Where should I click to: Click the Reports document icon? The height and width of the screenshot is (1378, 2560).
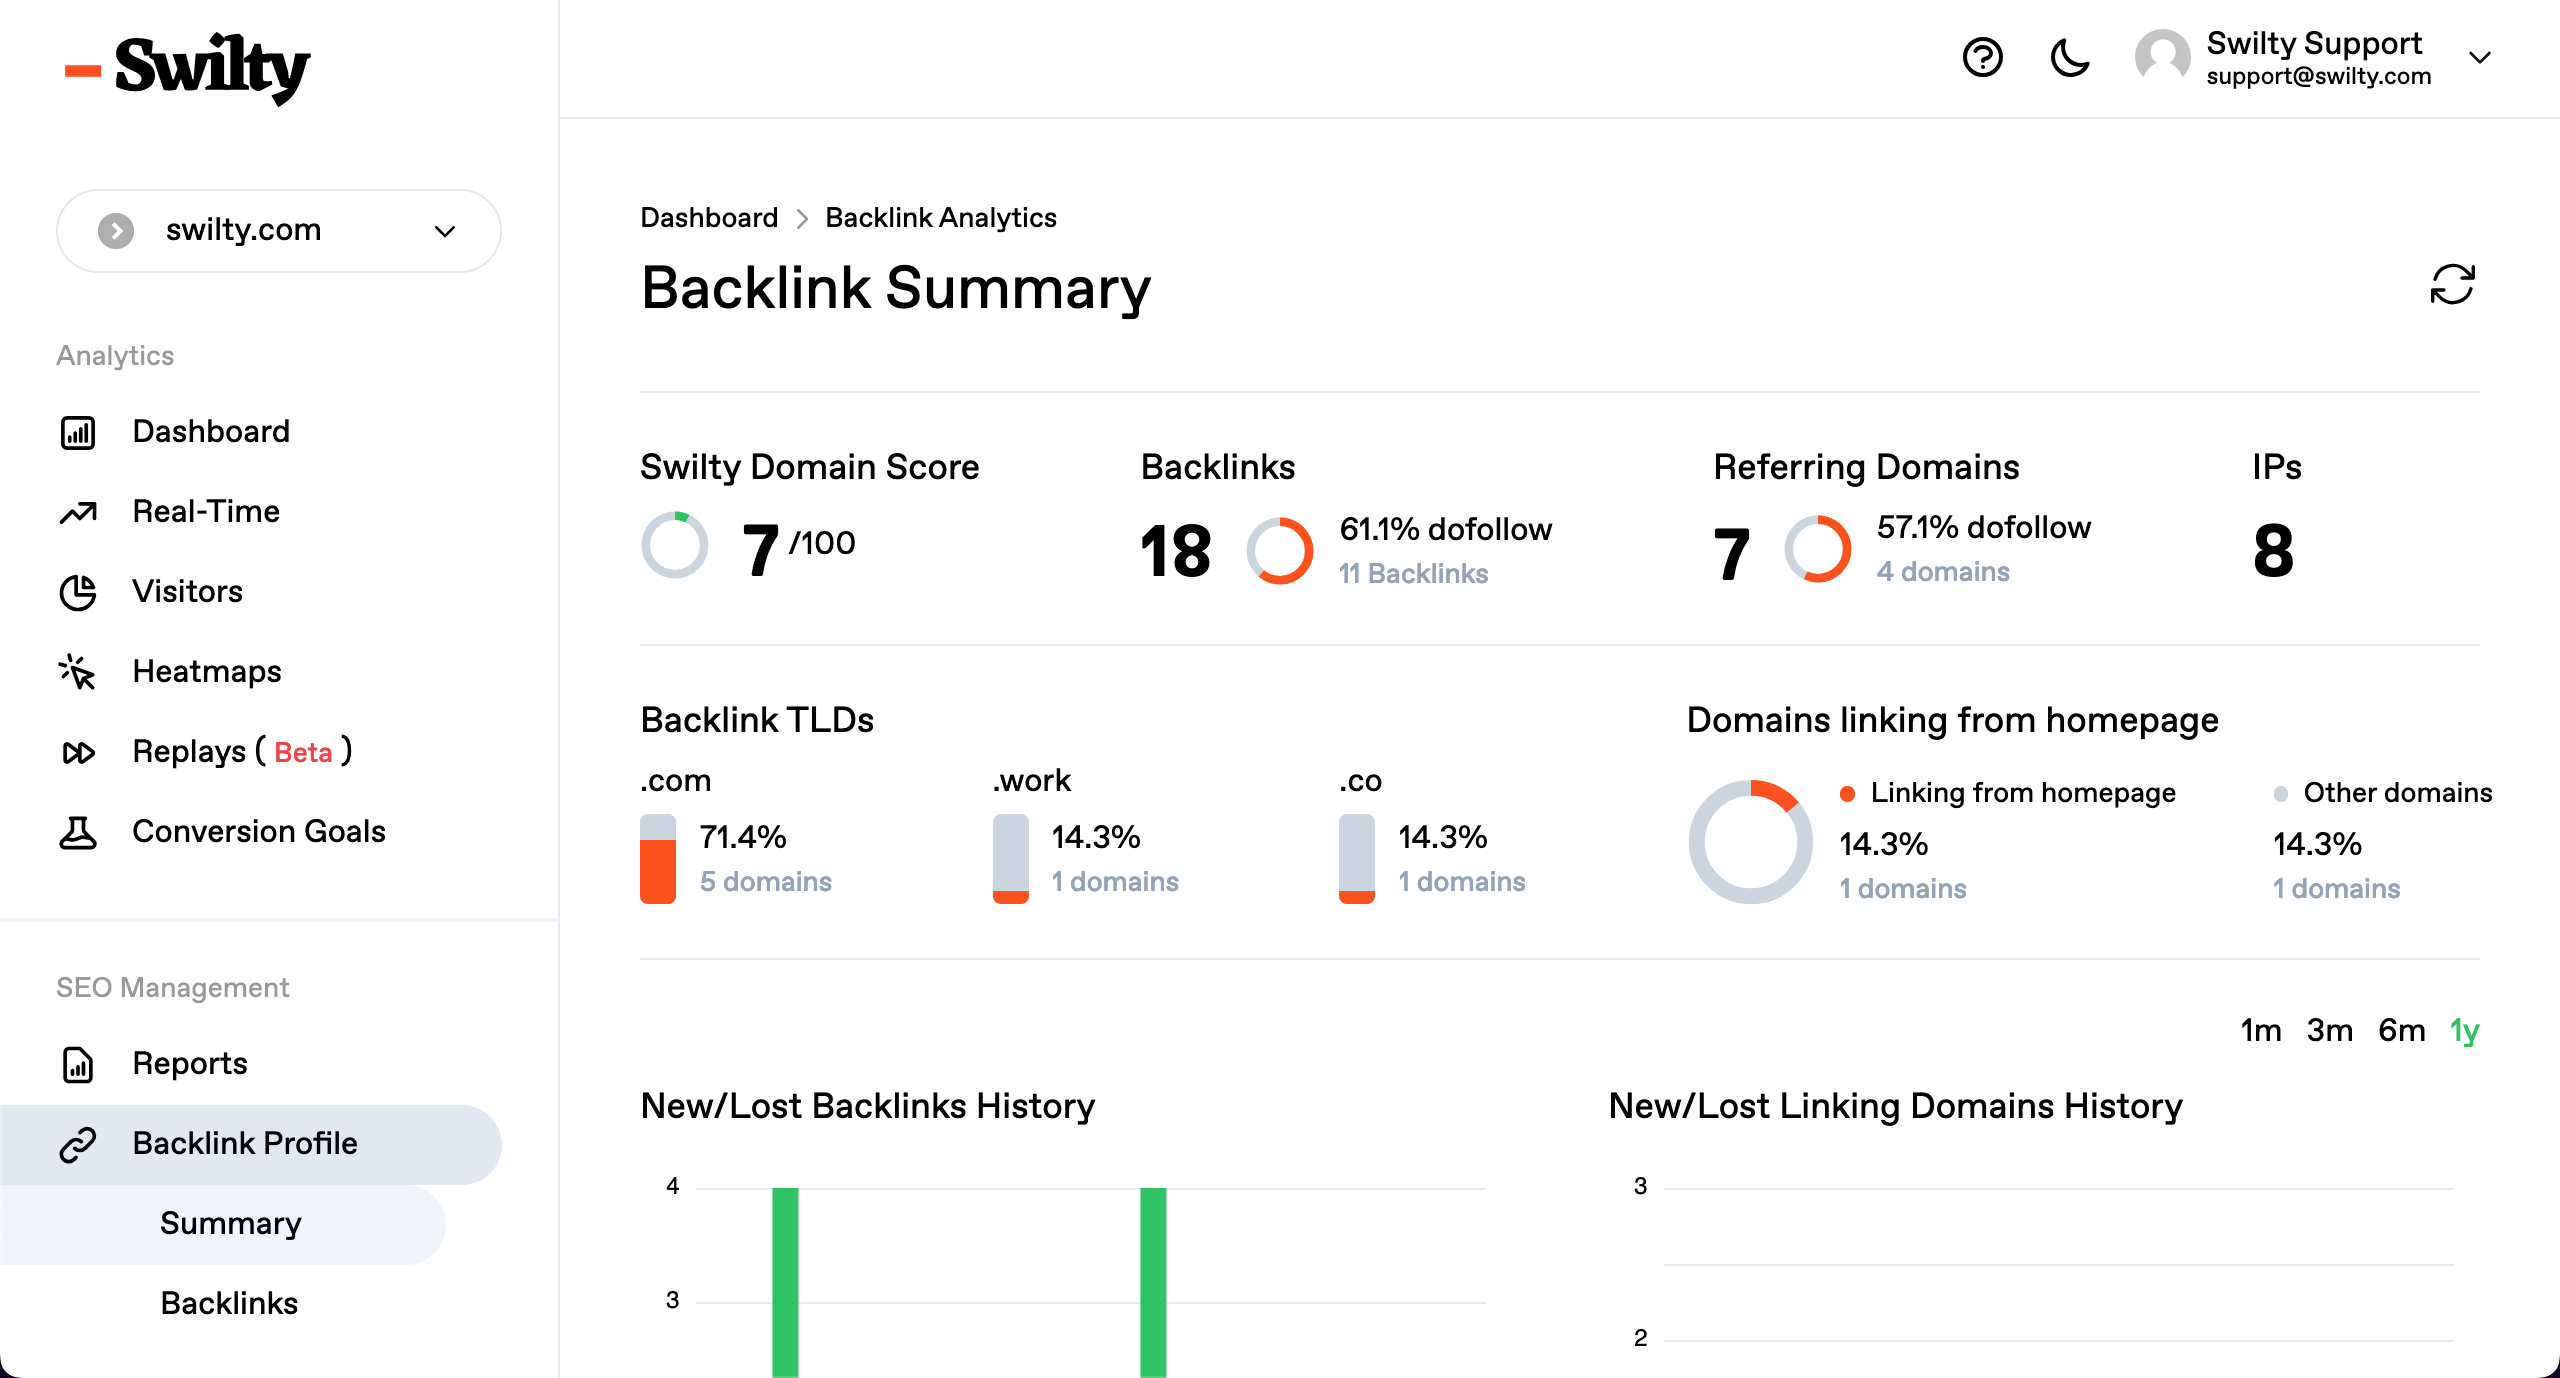[x=78, y=1064]
